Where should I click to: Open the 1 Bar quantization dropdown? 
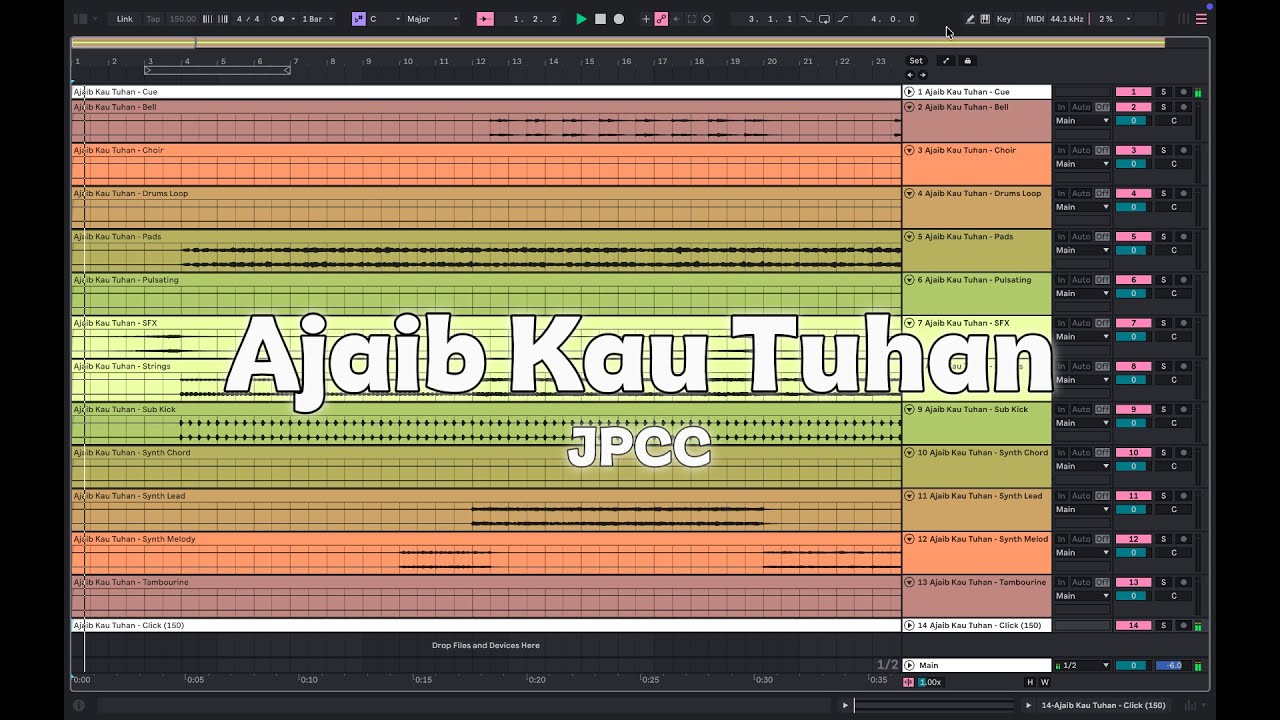[x=318, y=19]
